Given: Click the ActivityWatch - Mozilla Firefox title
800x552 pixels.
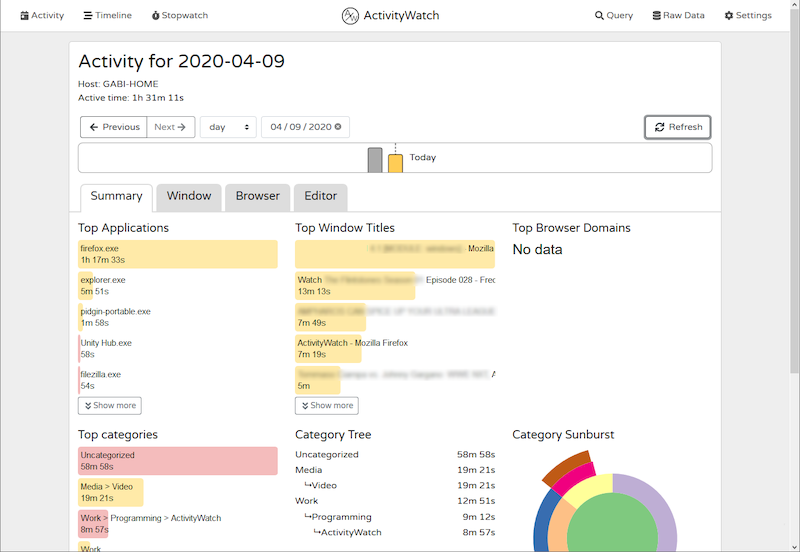Looking at the screenshot, I should pyautogui.click(x=395, y=348).
